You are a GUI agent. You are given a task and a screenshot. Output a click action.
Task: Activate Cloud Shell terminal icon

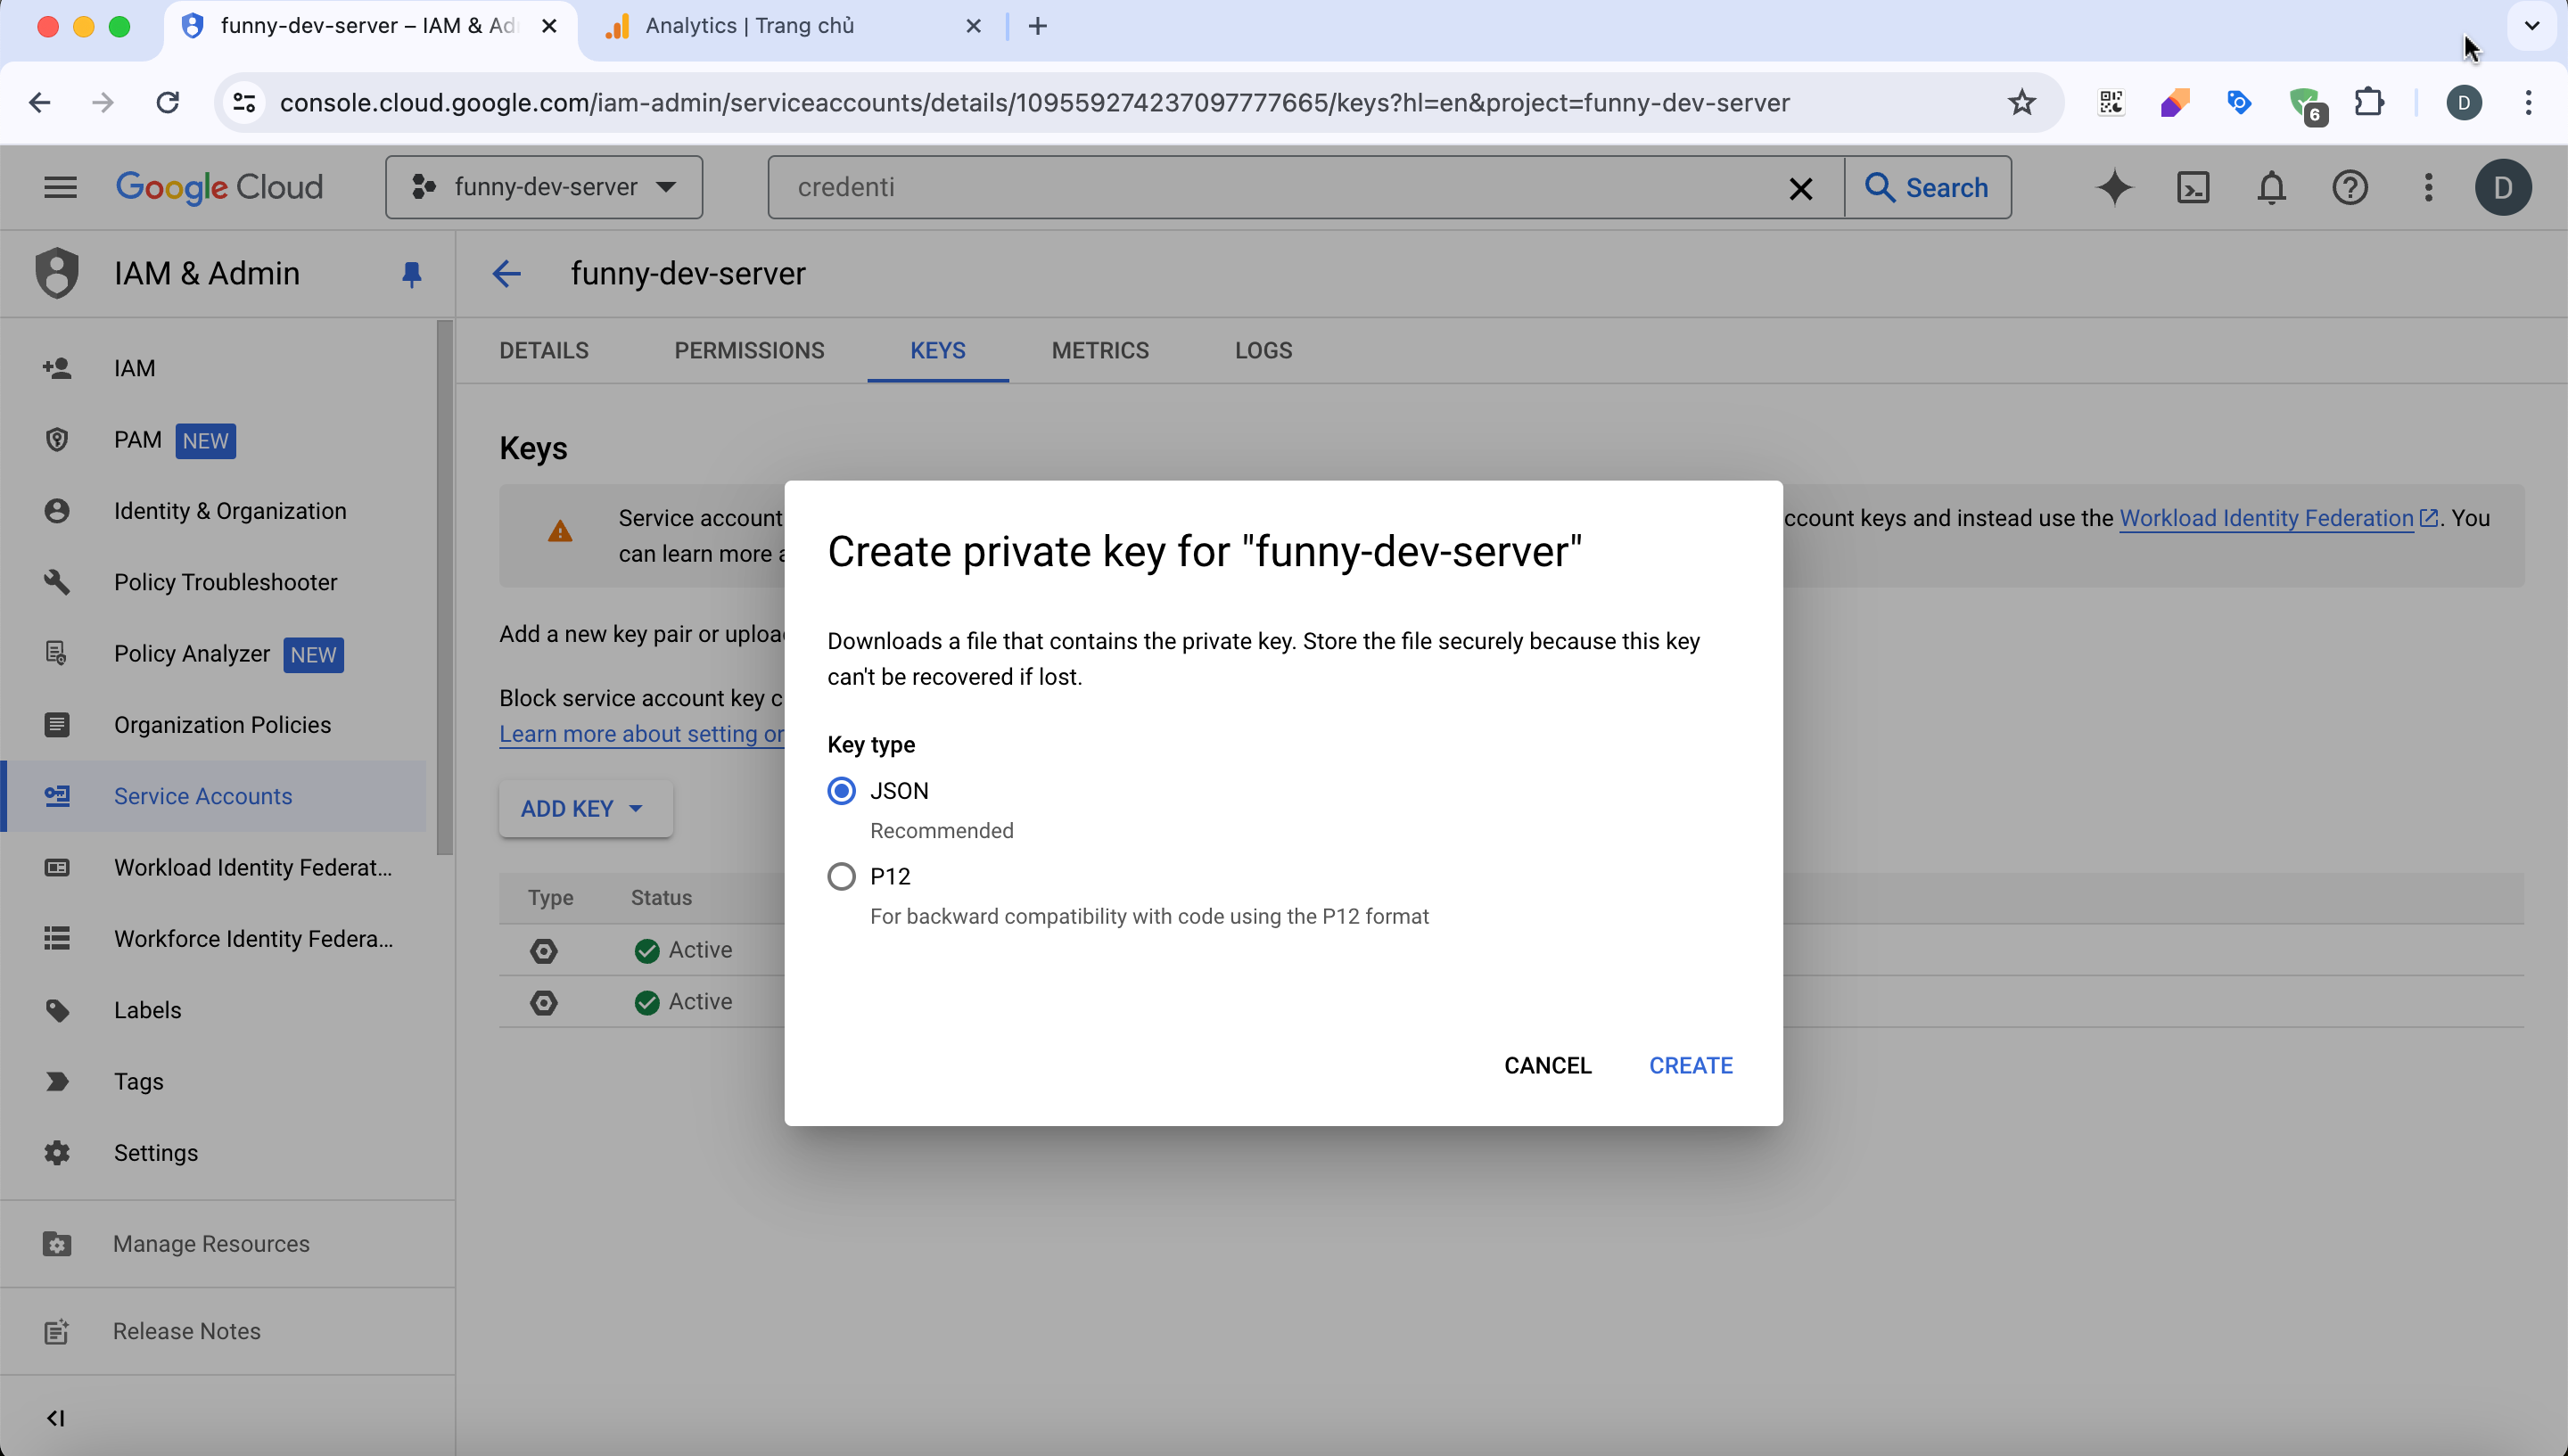click(2193, 187)
